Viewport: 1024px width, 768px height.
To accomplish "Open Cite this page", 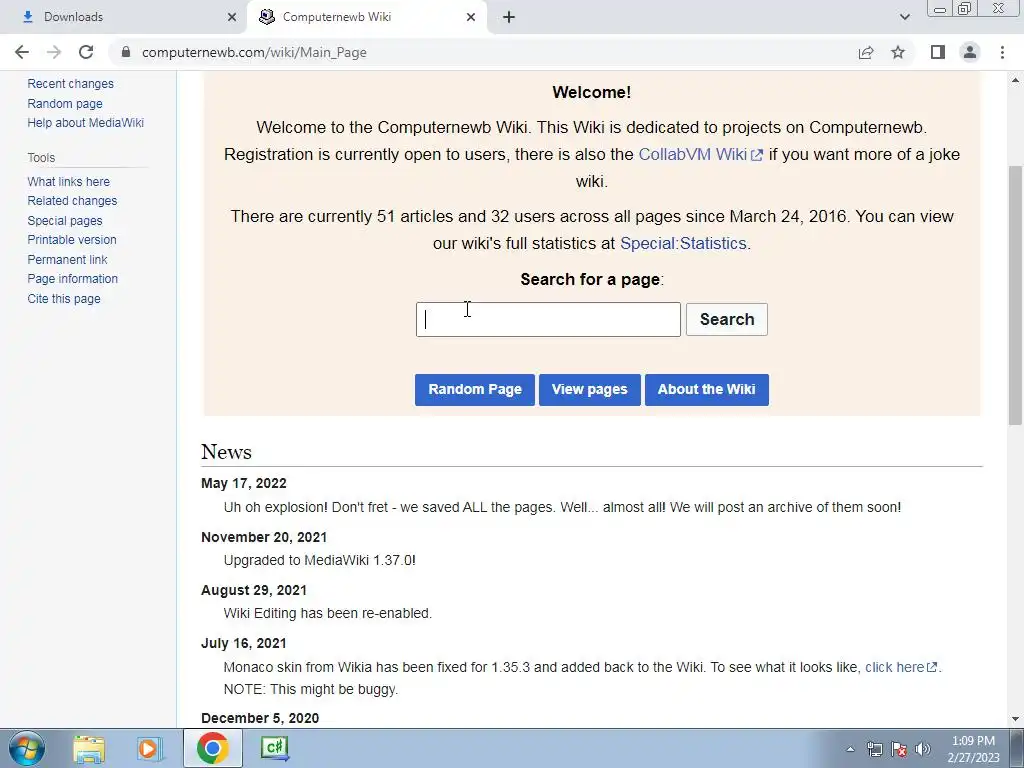I will click(x=64, y=298).
